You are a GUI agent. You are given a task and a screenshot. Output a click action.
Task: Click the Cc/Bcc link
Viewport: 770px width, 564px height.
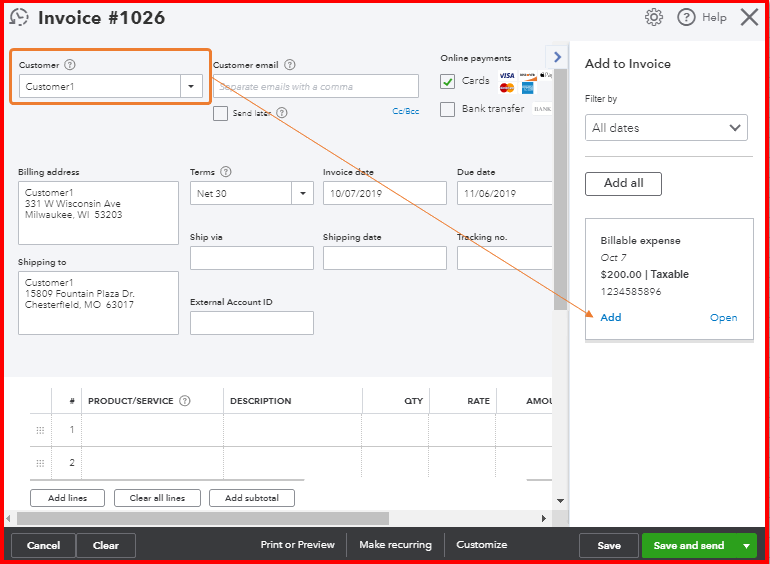pos(406,111)
